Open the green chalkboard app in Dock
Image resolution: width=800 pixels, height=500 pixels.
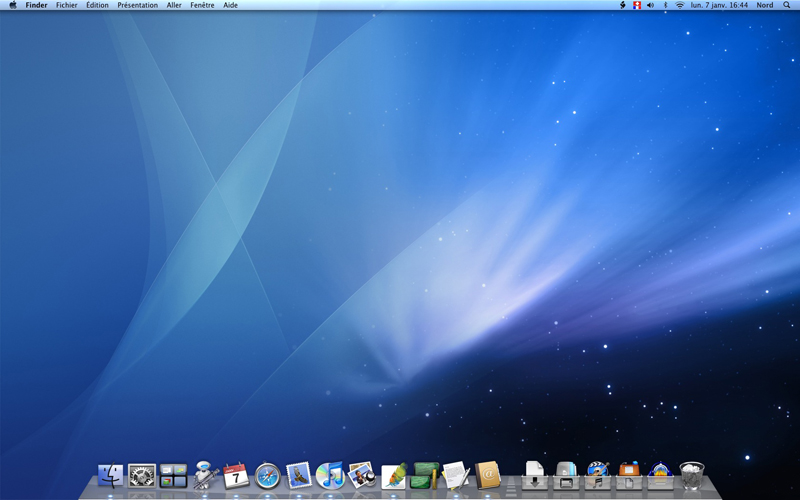[x=425, y=475]
